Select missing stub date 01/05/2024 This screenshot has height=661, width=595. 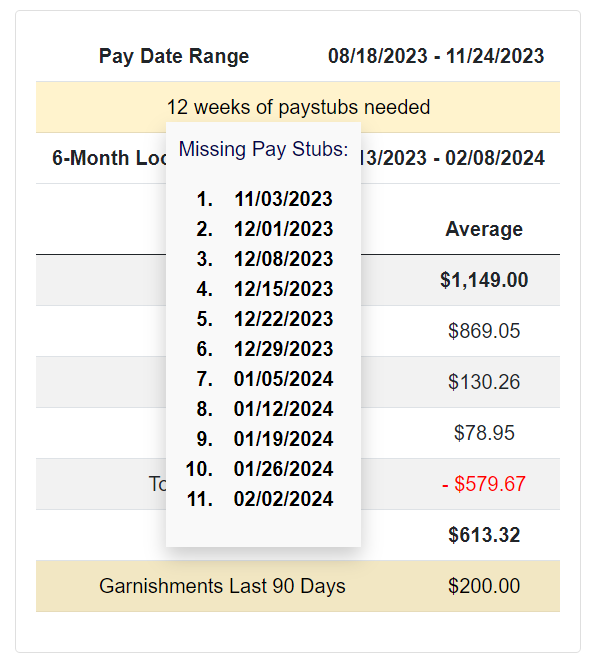coord(283,379)
